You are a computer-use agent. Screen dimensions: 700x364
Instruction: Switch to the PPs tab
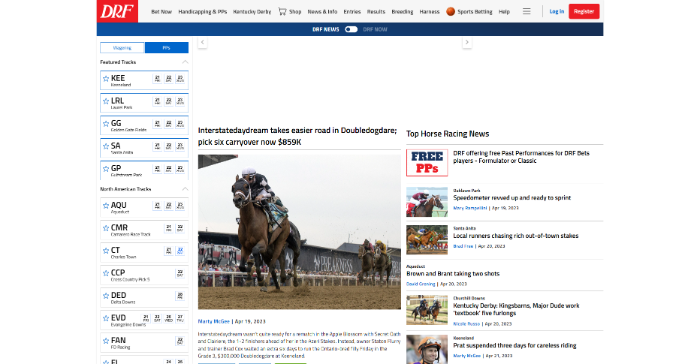click(x=167, y=48)
